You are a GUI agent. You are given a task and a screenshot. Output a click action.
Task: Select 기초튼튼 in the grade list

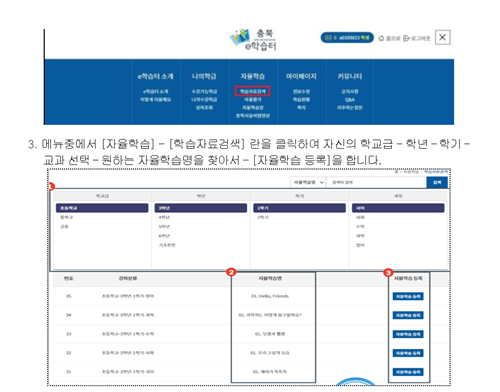coord(167,245)
